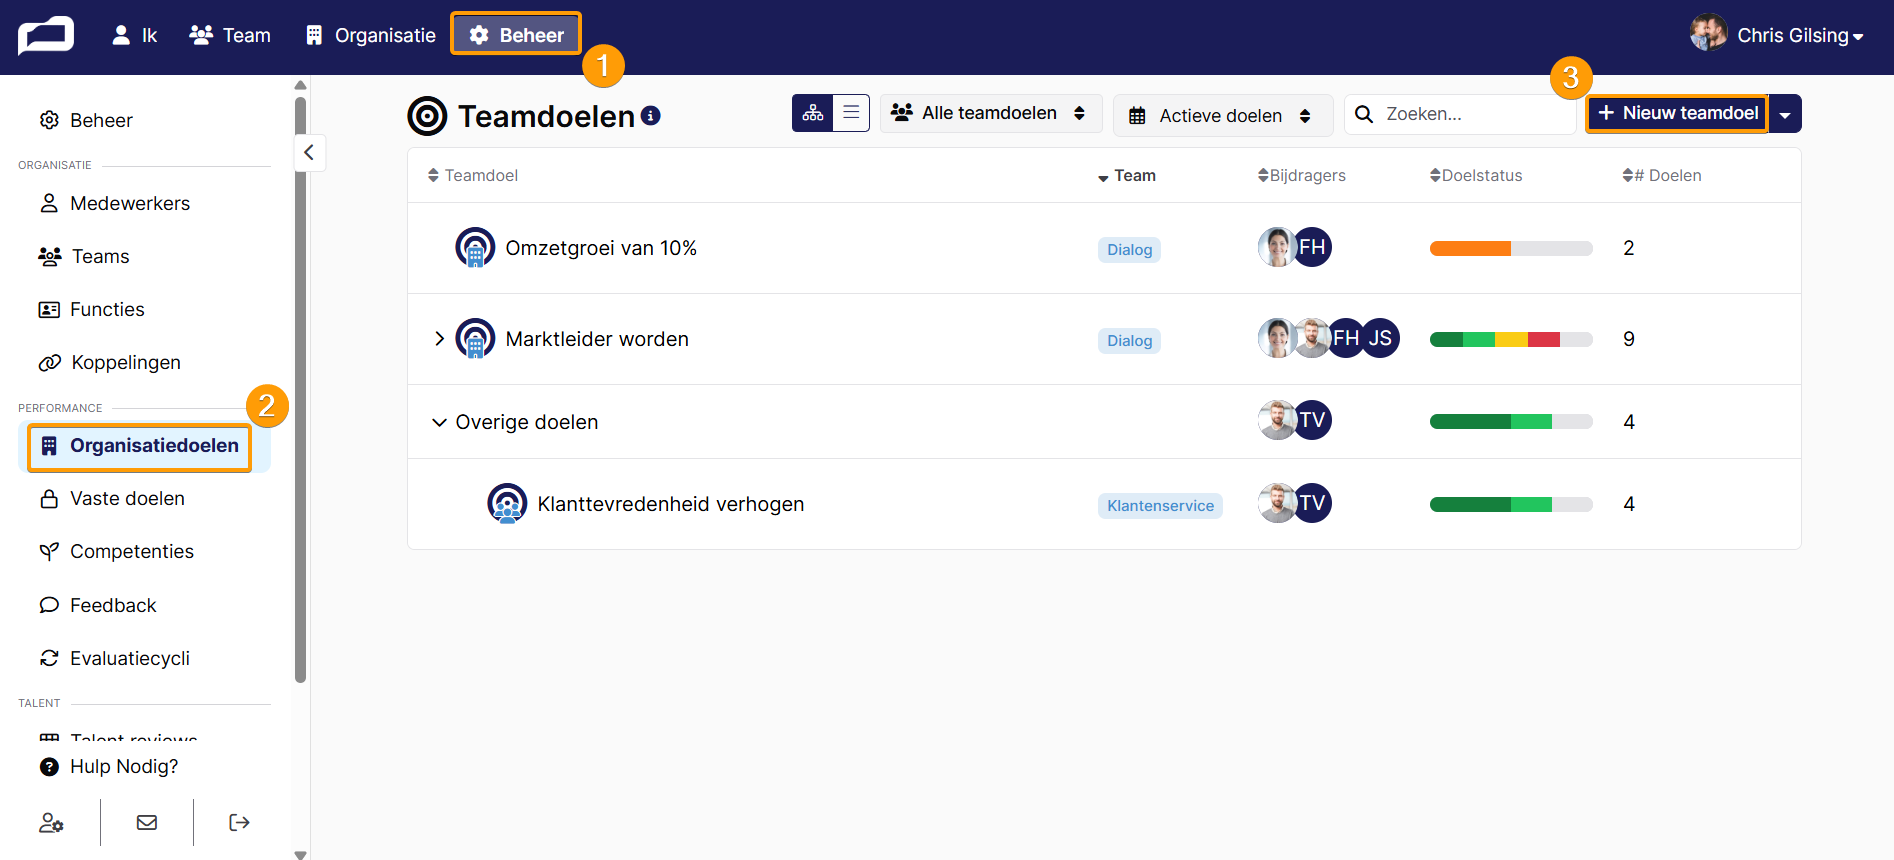The width and height of the screenshot is (1894, 860).
Task: Click the goal count 2 for Omzetgroei
Action: pos(1629,248)
